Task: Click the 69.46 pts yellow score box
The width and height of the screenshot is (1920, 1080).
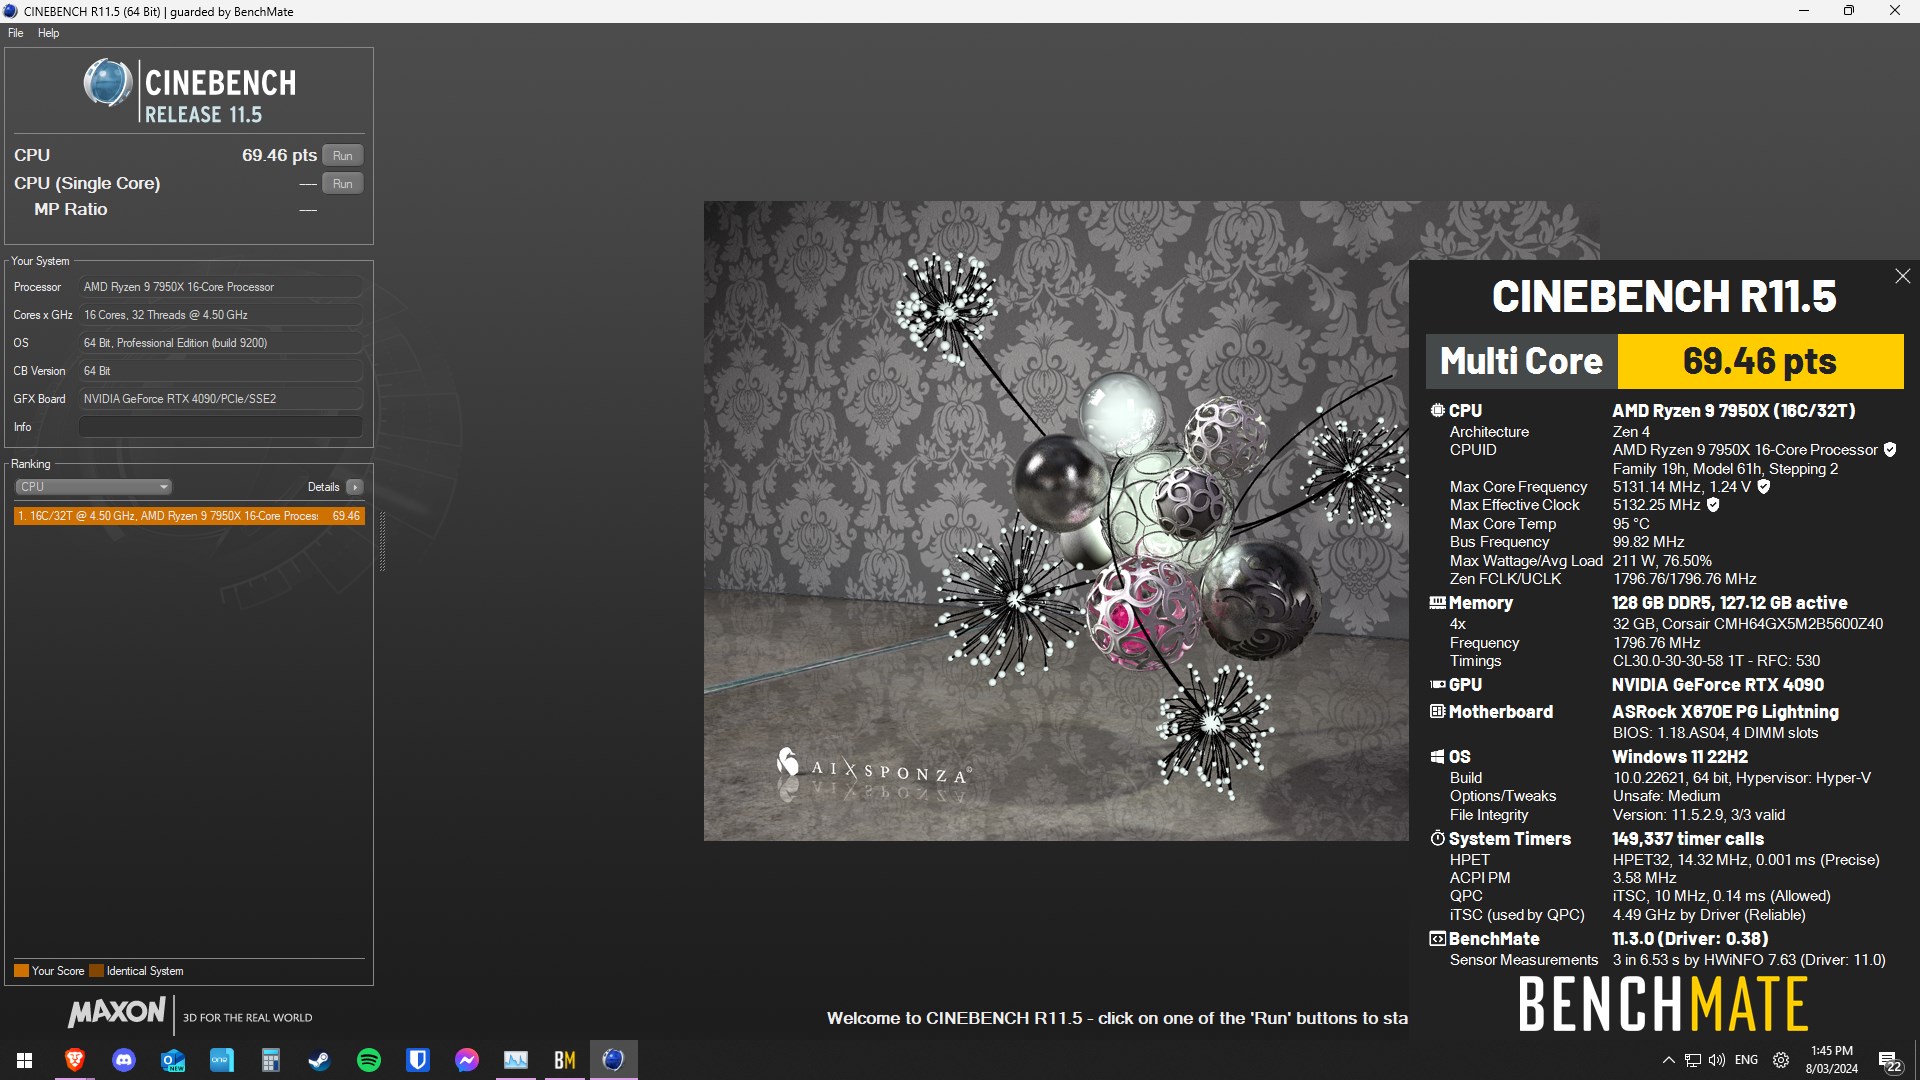Action: coord(1760,361)
